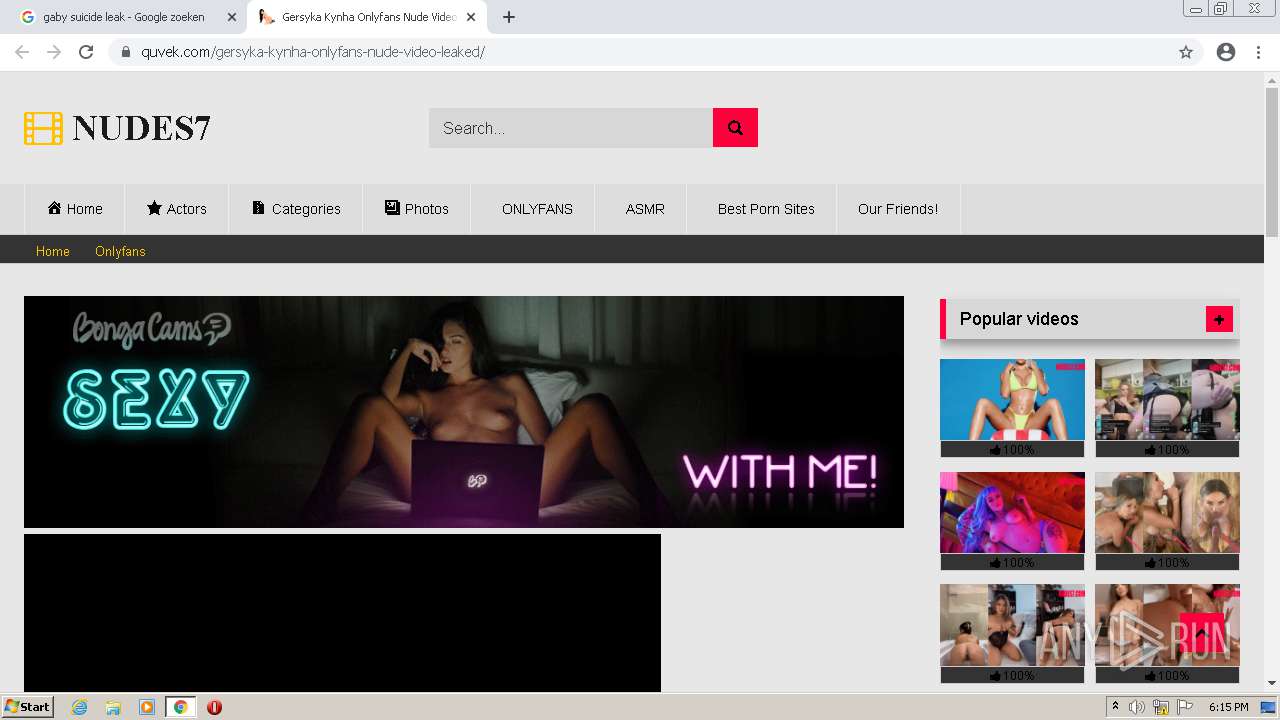
Task: Switch to the Google zoeken tab
Action: [x=124, y=17]
